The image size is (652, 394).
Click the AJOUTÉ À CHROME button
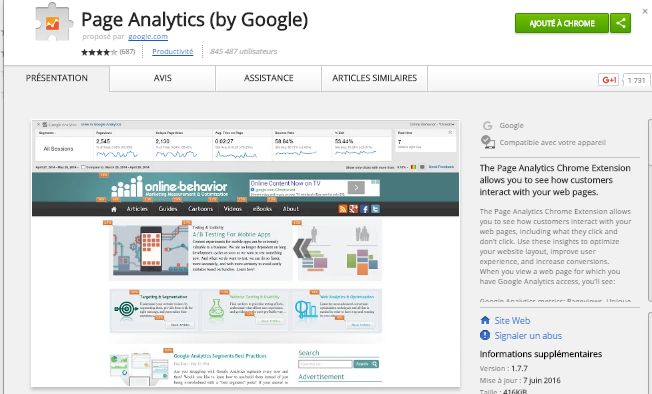point(562,23)
